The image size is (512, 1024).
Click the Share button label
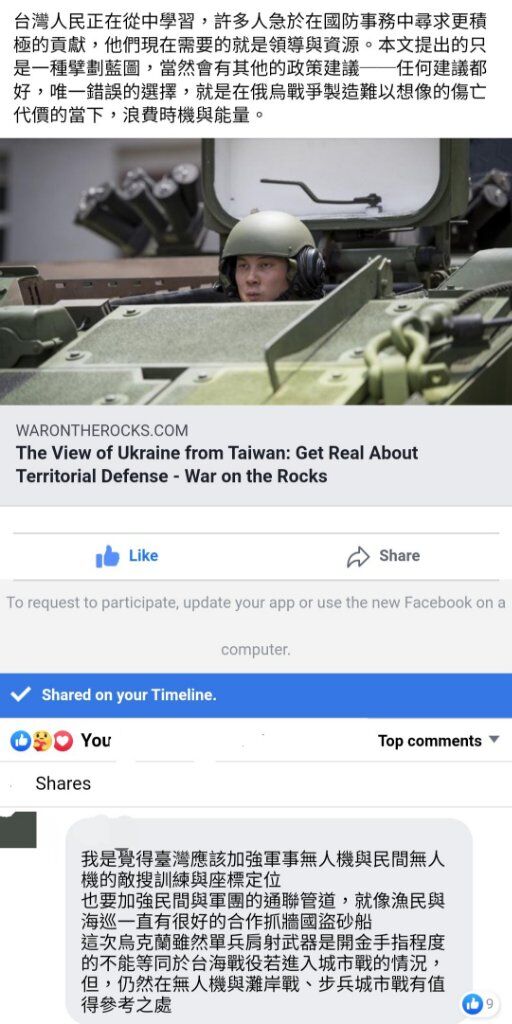tap(399, 556)
